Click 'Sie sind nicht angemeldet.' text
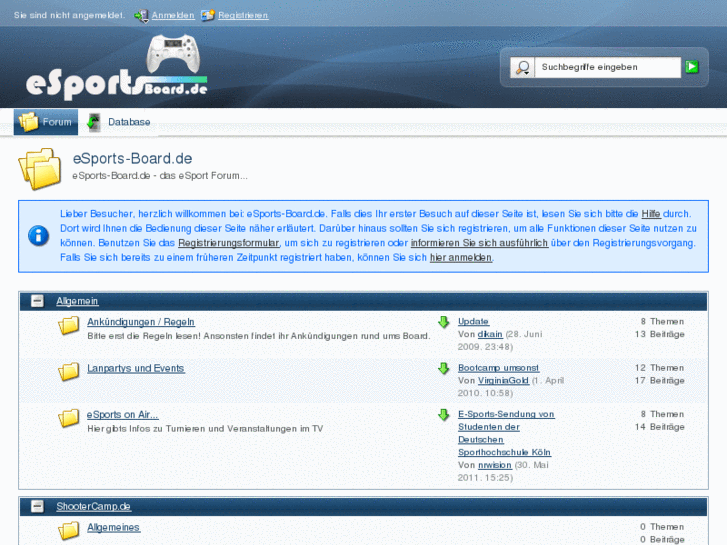727x545 pixels. (x=70, y=15)
